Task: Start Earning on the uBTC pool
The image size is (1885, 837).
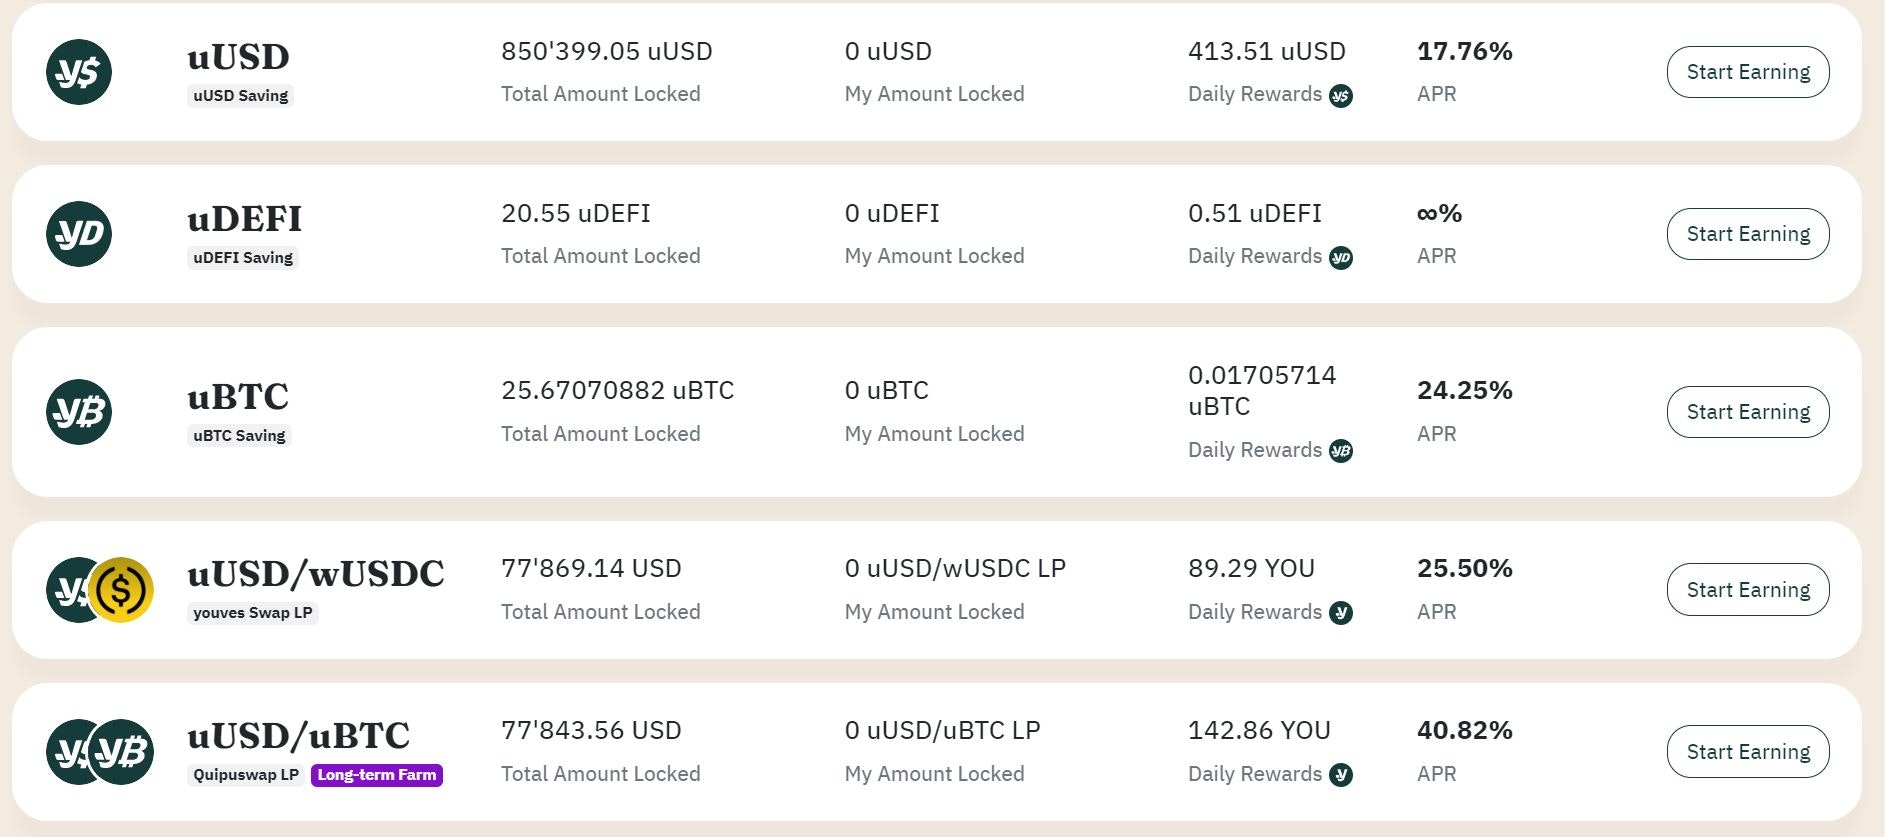Action: coord(1748,412)
